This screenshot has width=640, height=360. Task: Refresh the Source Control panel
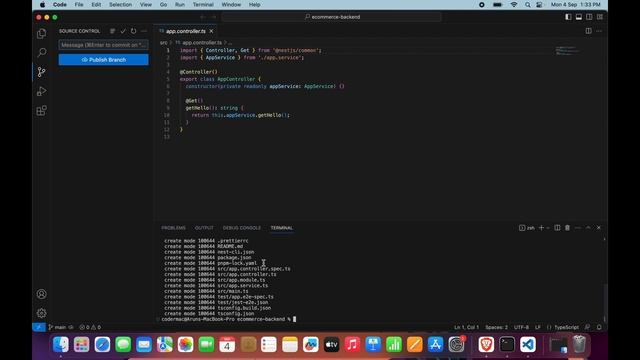[x=133, y=31]
